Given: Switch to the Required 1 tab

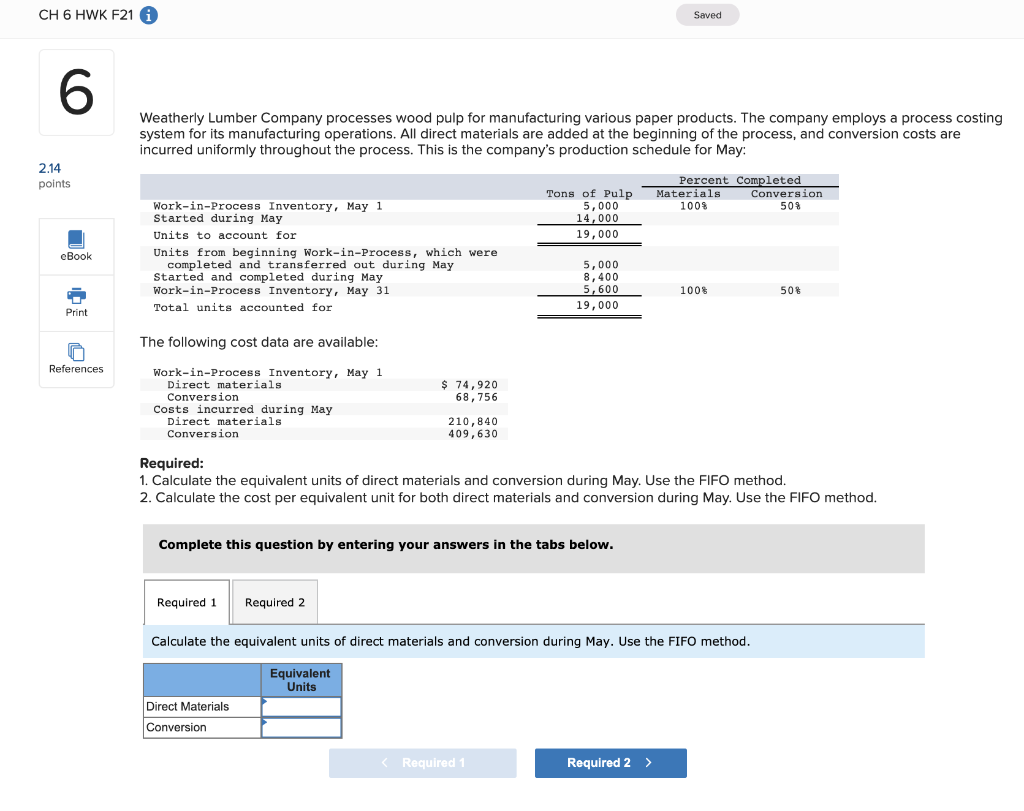Looking at the screenshot, I should [x=187, y=602].
